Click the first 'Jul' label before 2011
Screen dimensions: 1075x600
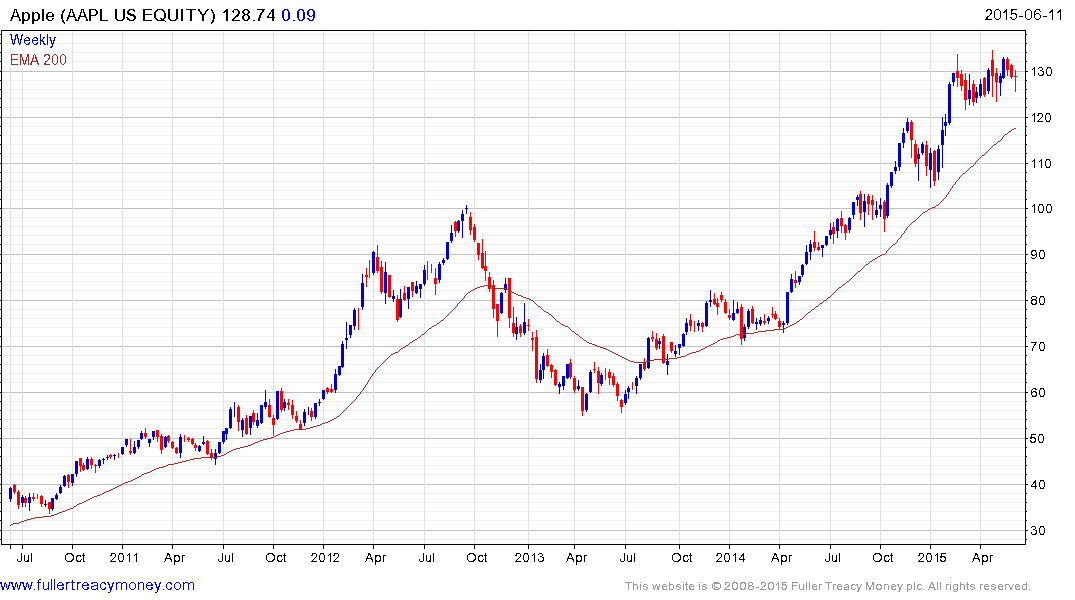coord(24,557)
